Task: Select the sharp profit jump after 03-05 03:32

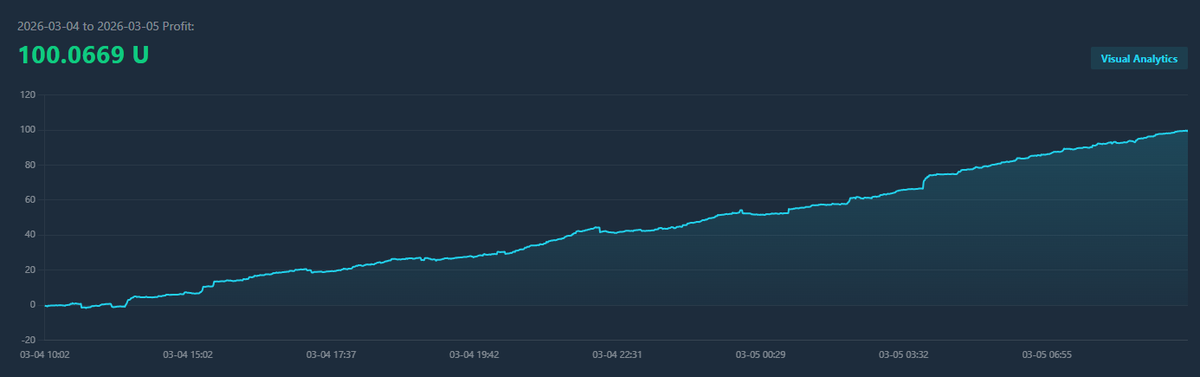Action: (924, 182)
